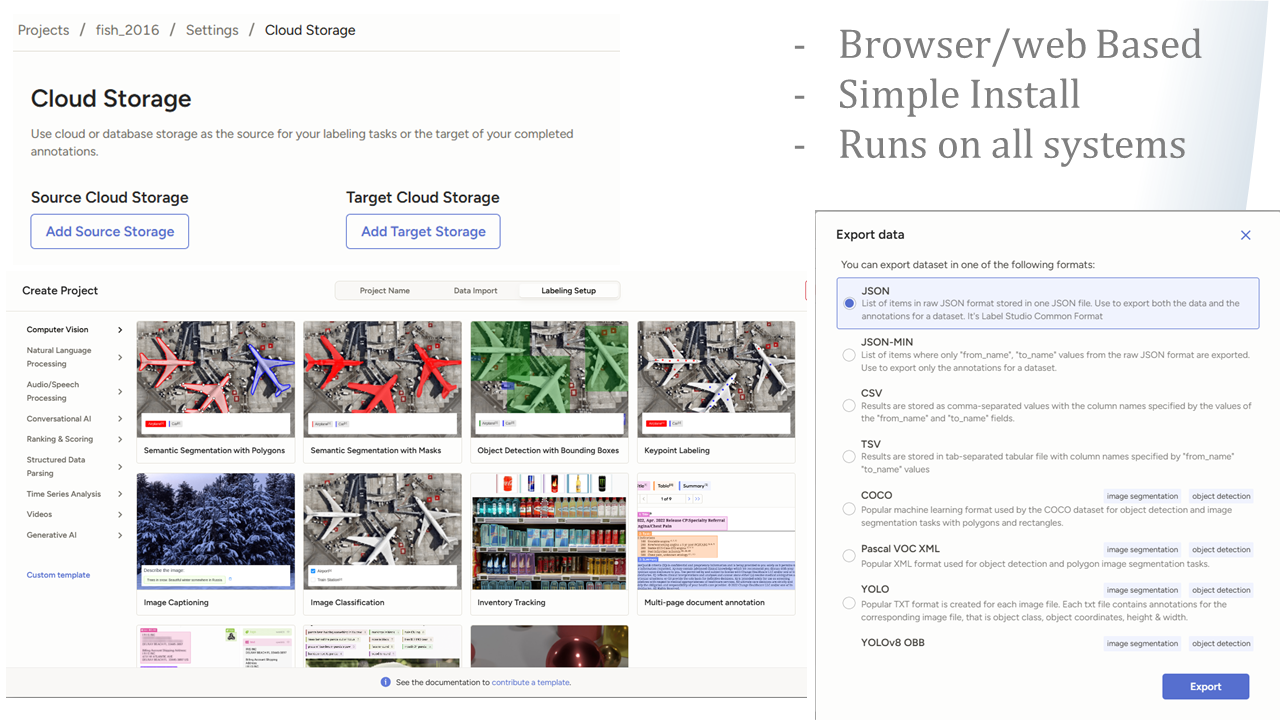Screen dimensions: 1280x720
Task: Expand Natural Language Processing category
Action: click(120, 357)
